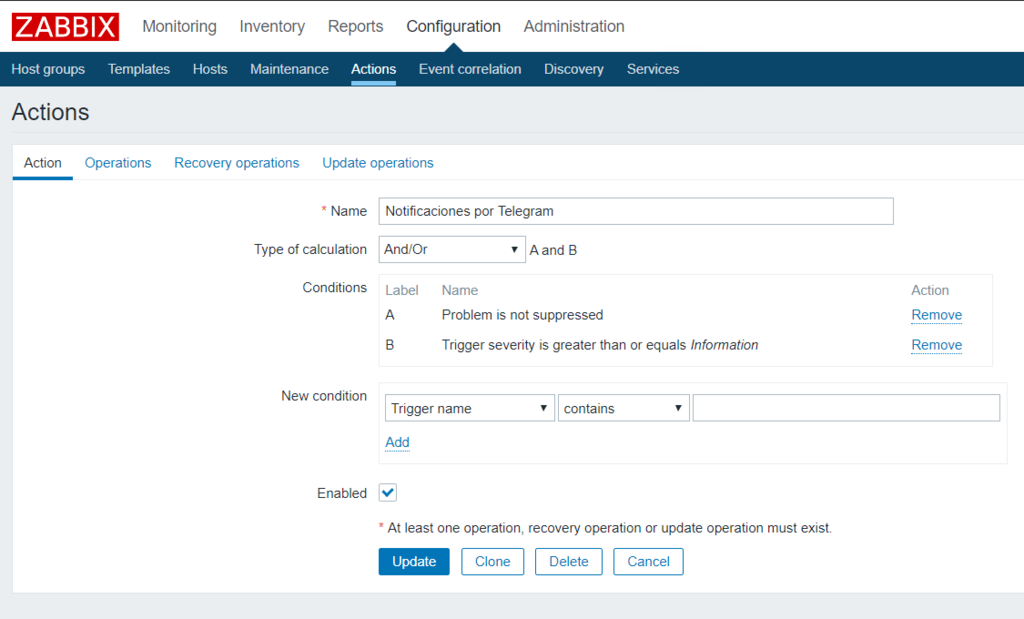Image resolution: width=1024 pixels, height=619 pixels.
Task: Open the Recovery operations tab
Action: click(x=236, y=163)
